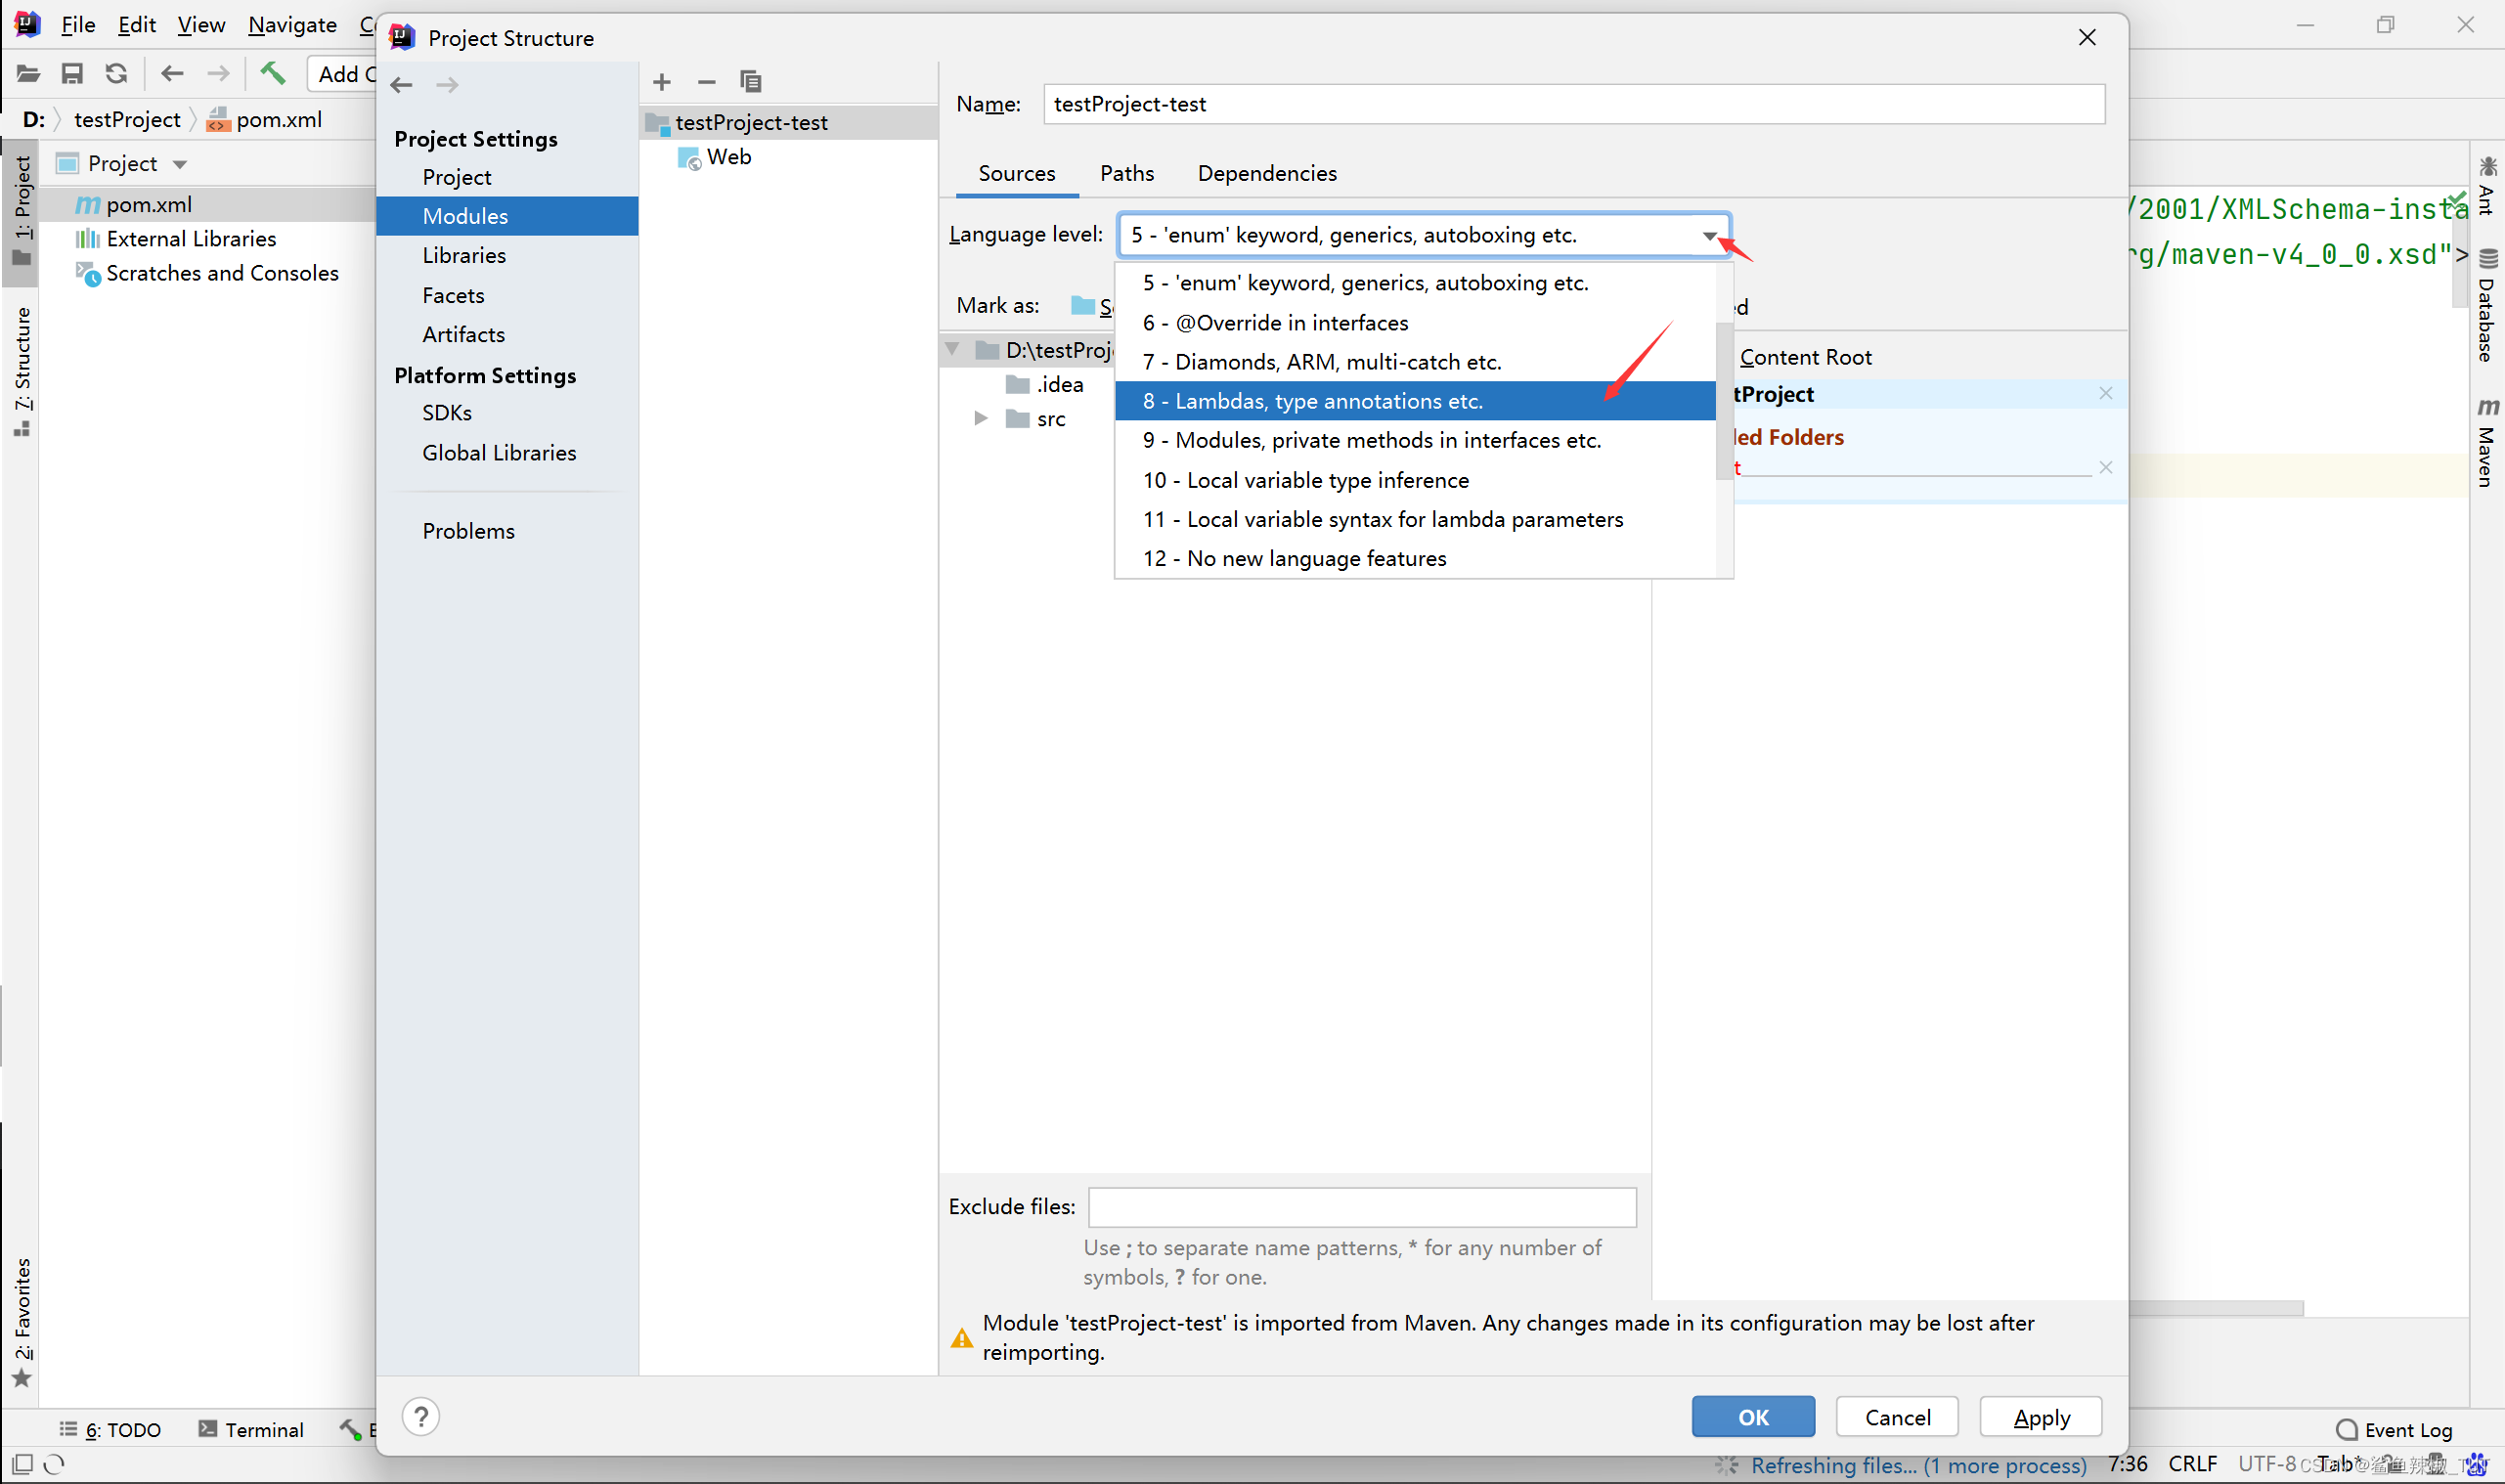Viewport: 2505px width, 1484px height.
Task: Collapse the Language level dropdown arrow
Action: (1708, 236)
